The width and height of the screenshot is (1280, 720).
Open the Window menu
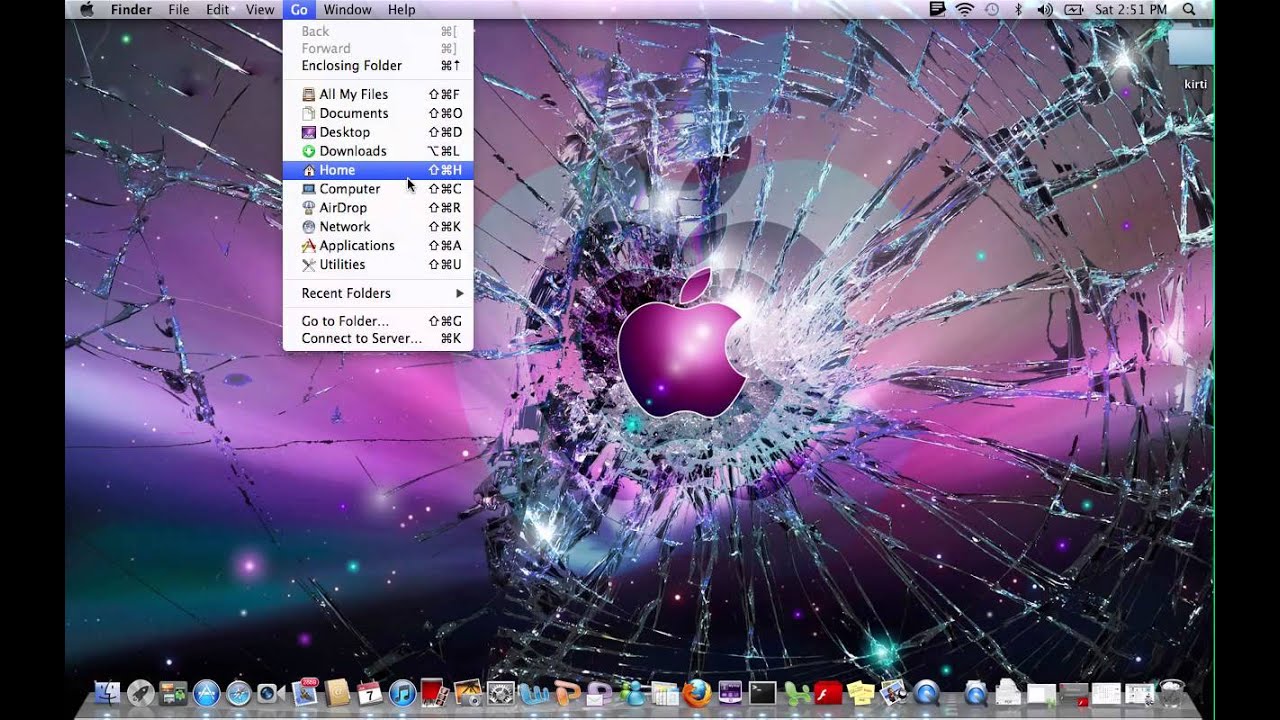[x=347, y=9]
